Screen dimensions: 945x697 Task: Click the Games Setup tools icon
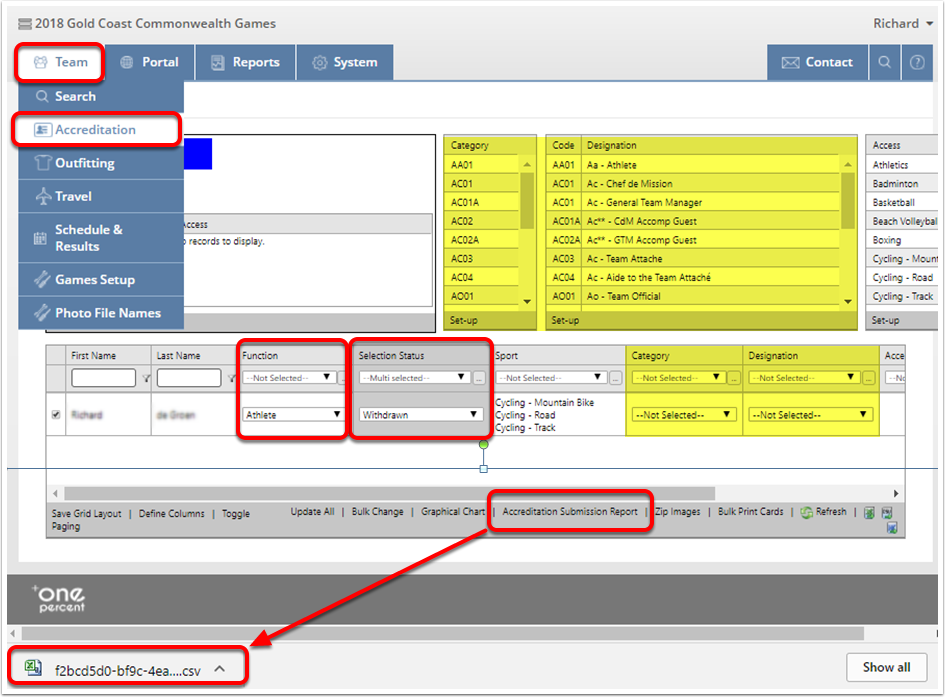[42, 280]
